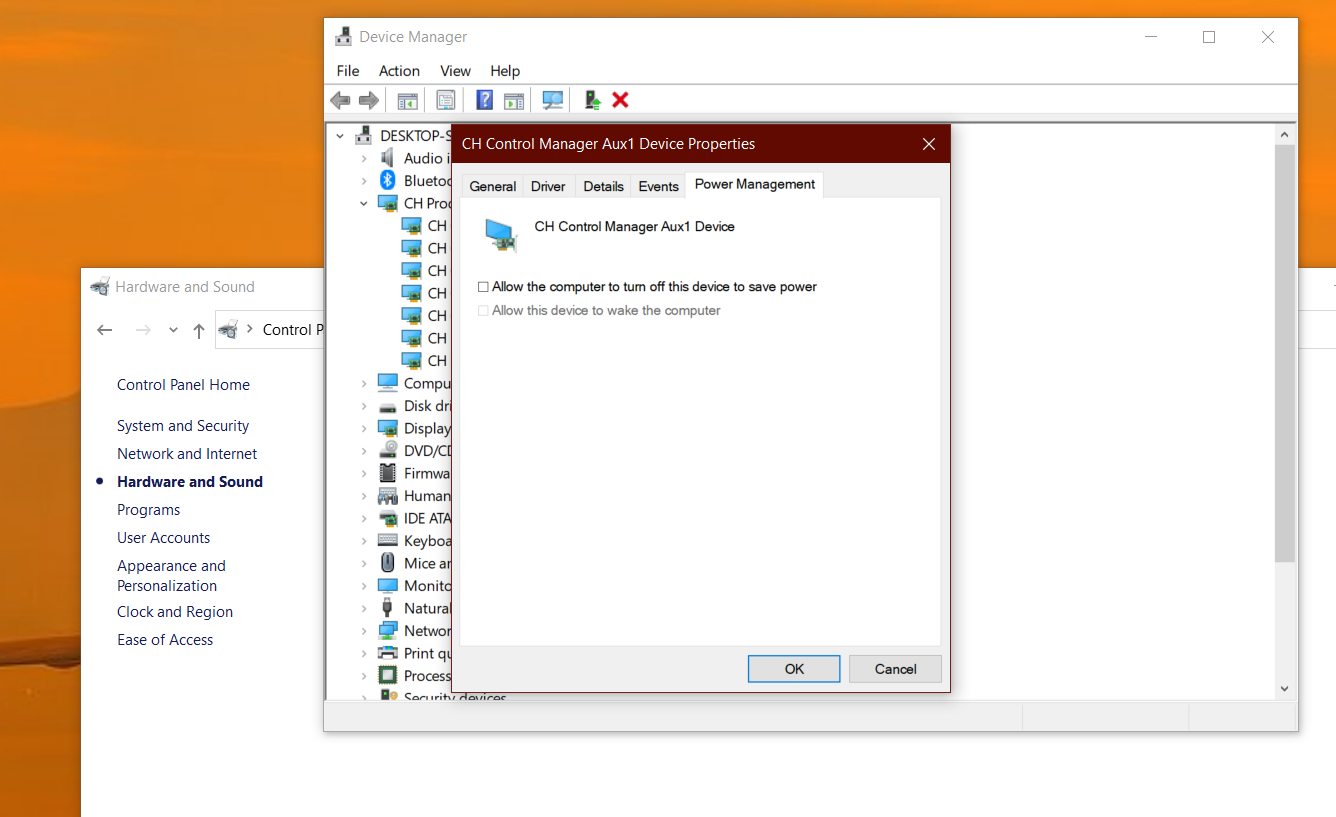
Task: Click the Control Panel address bar icon
Action: pos(228,329)
